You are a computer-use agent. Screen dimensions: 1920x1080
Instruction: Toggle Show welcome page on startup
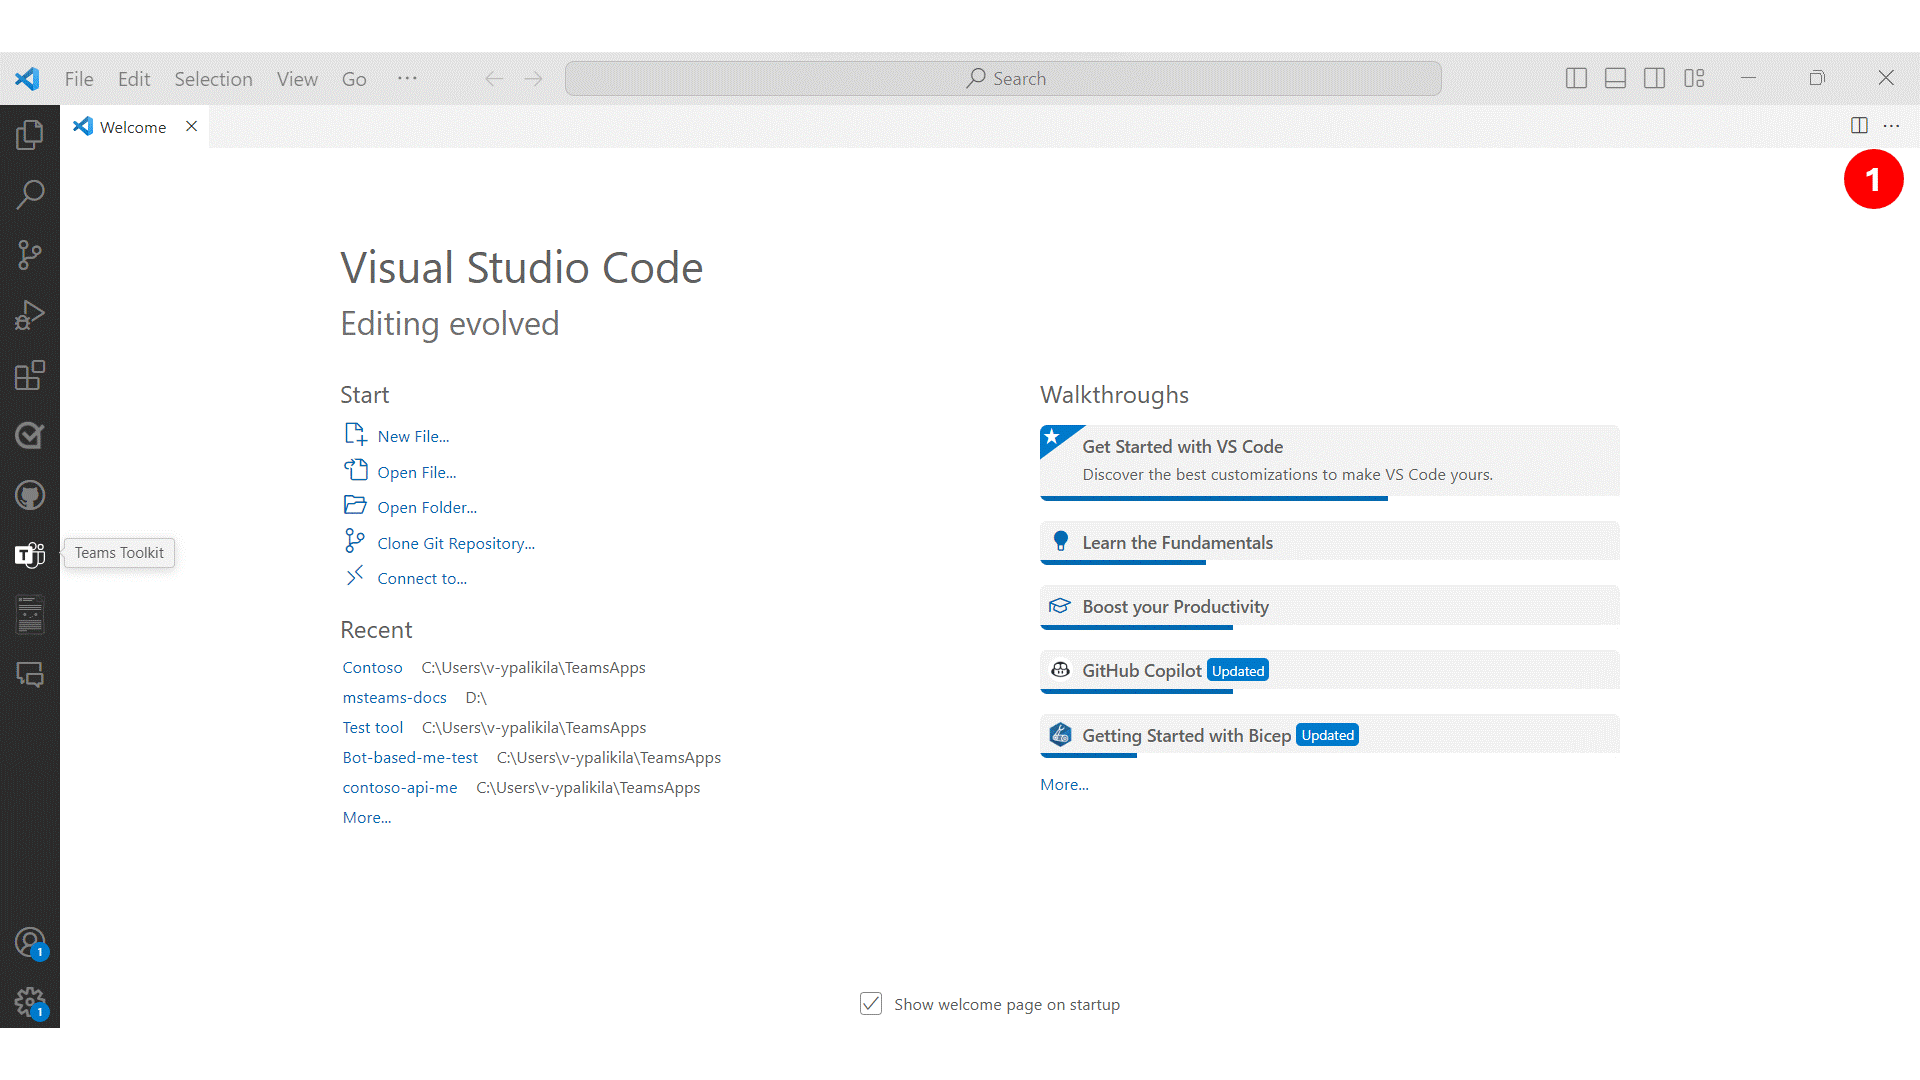click(870, 1004)
